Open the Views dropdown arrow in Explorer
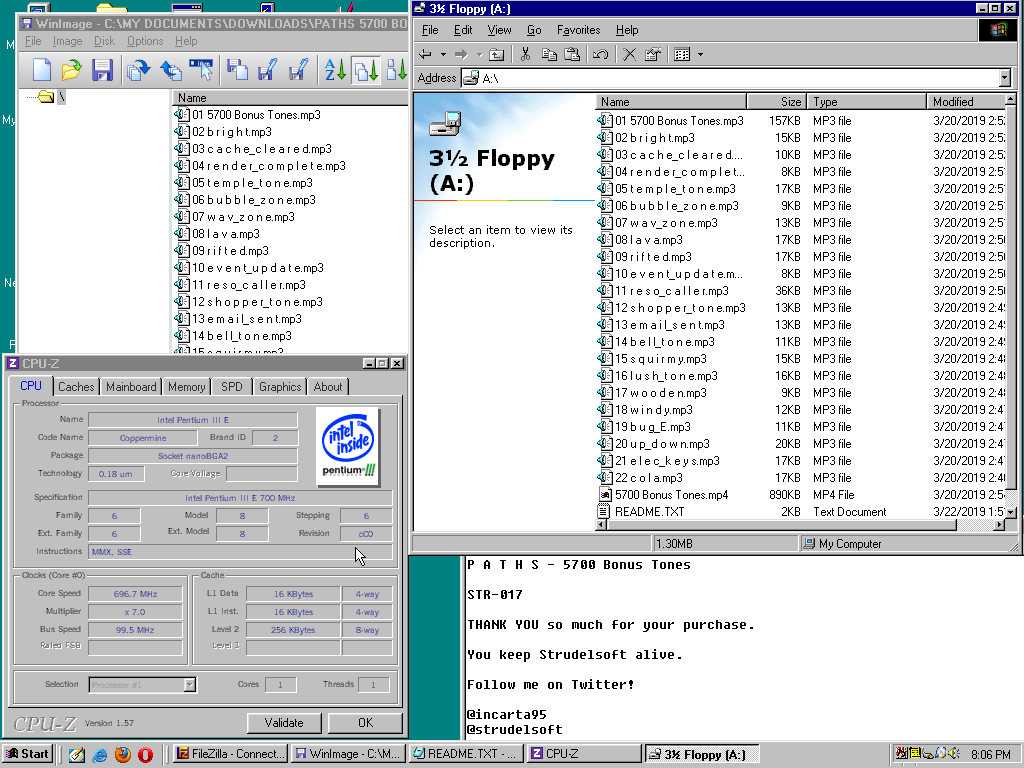The image size is (1024, 768). 700,54
